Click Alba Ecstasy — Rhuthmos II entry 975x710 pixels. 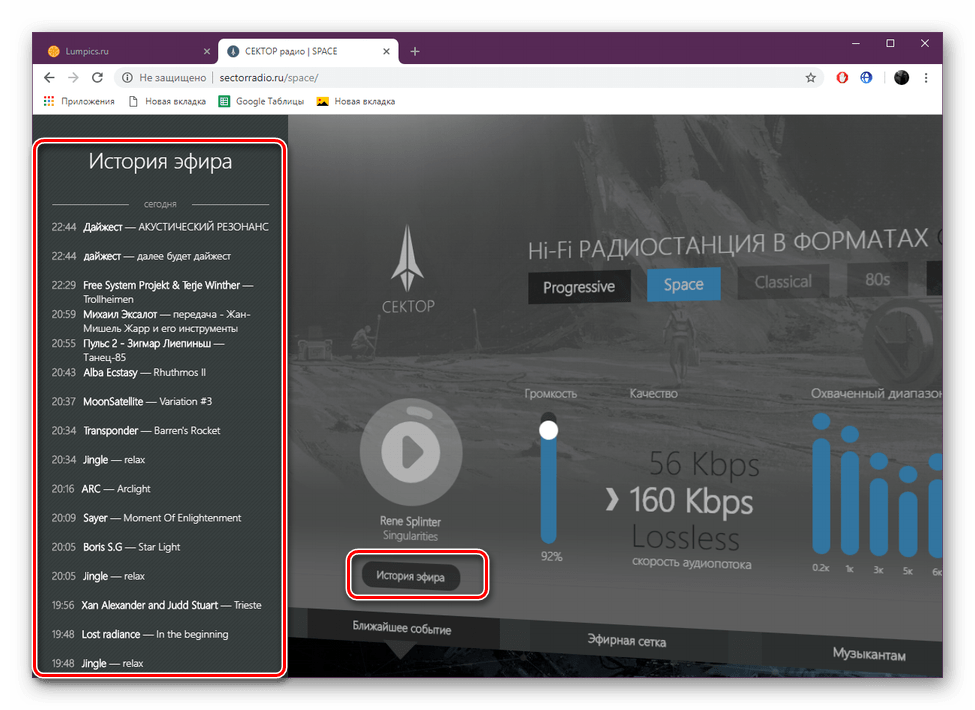pos(129,372)
